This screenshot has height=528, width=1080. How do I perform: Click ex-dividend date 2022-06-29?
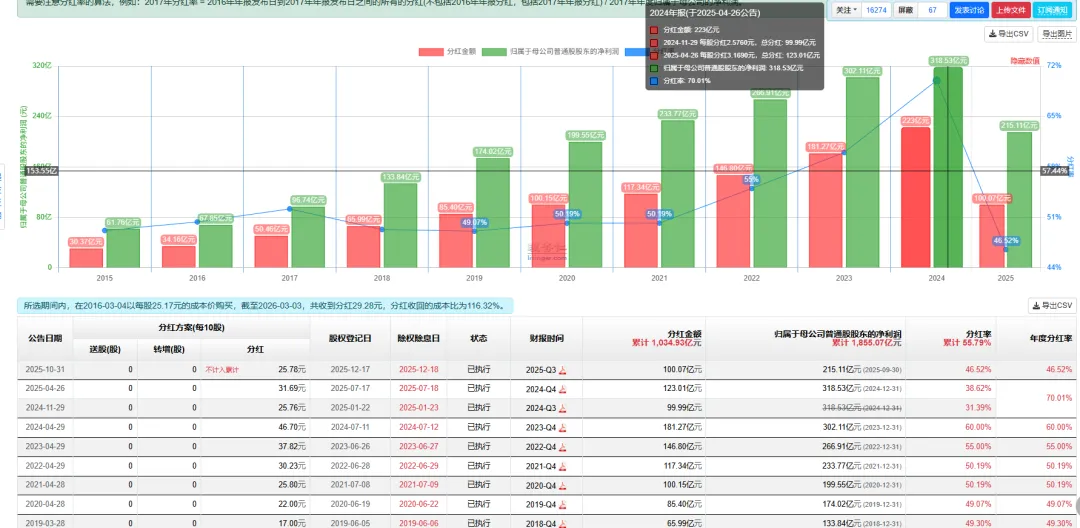(418, 465)
